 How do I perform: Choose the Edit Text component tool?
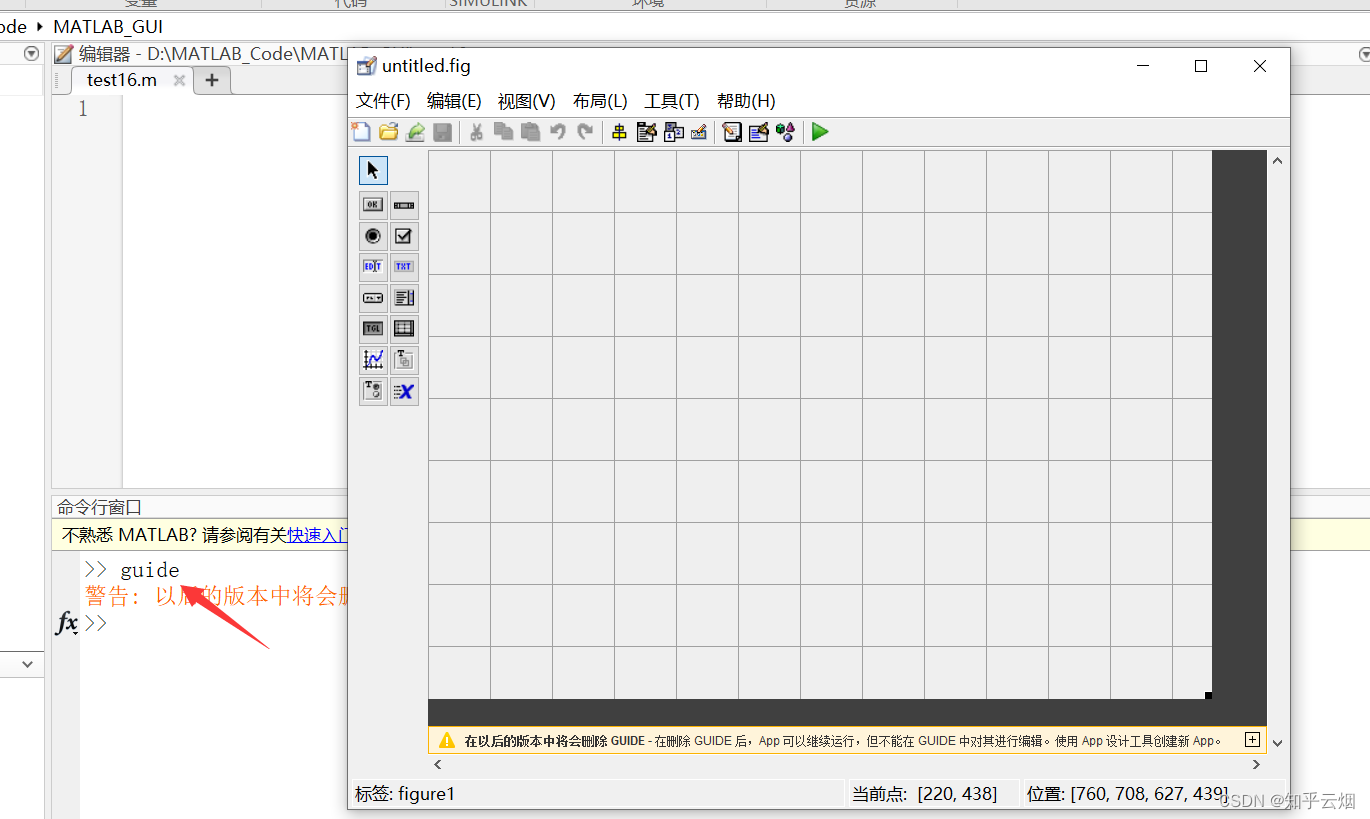pyautogui.click(x=372, y=266)
